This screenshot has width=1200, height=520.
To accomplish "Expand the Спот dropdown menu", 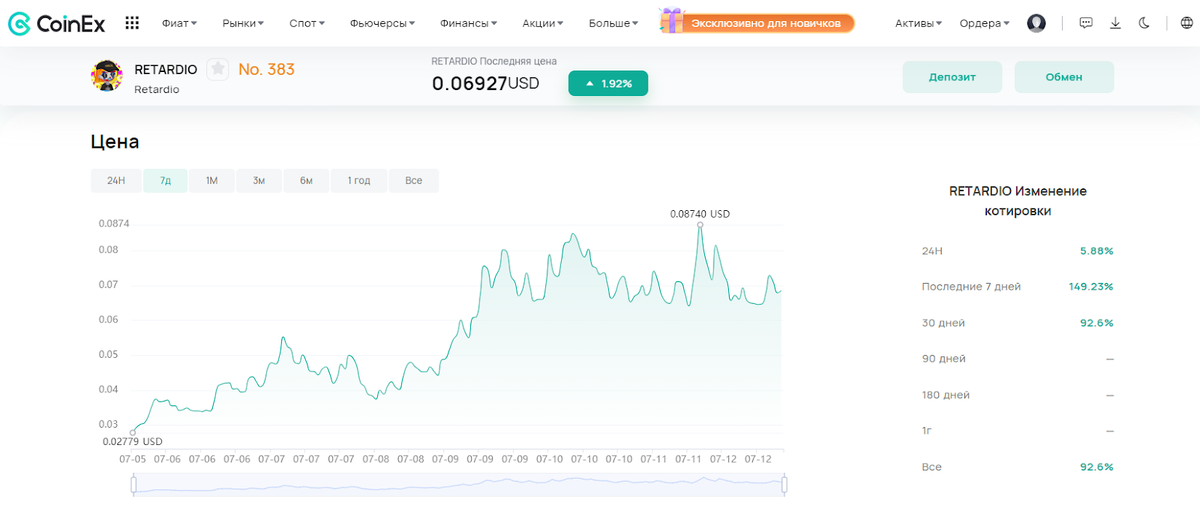I will [x=308, y=22].
